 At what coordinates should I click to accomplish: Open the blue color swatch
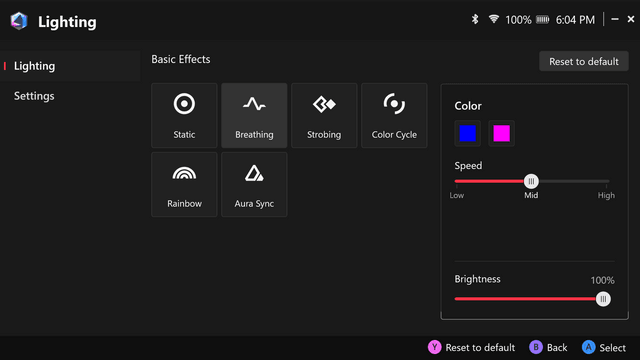point(468,133)
